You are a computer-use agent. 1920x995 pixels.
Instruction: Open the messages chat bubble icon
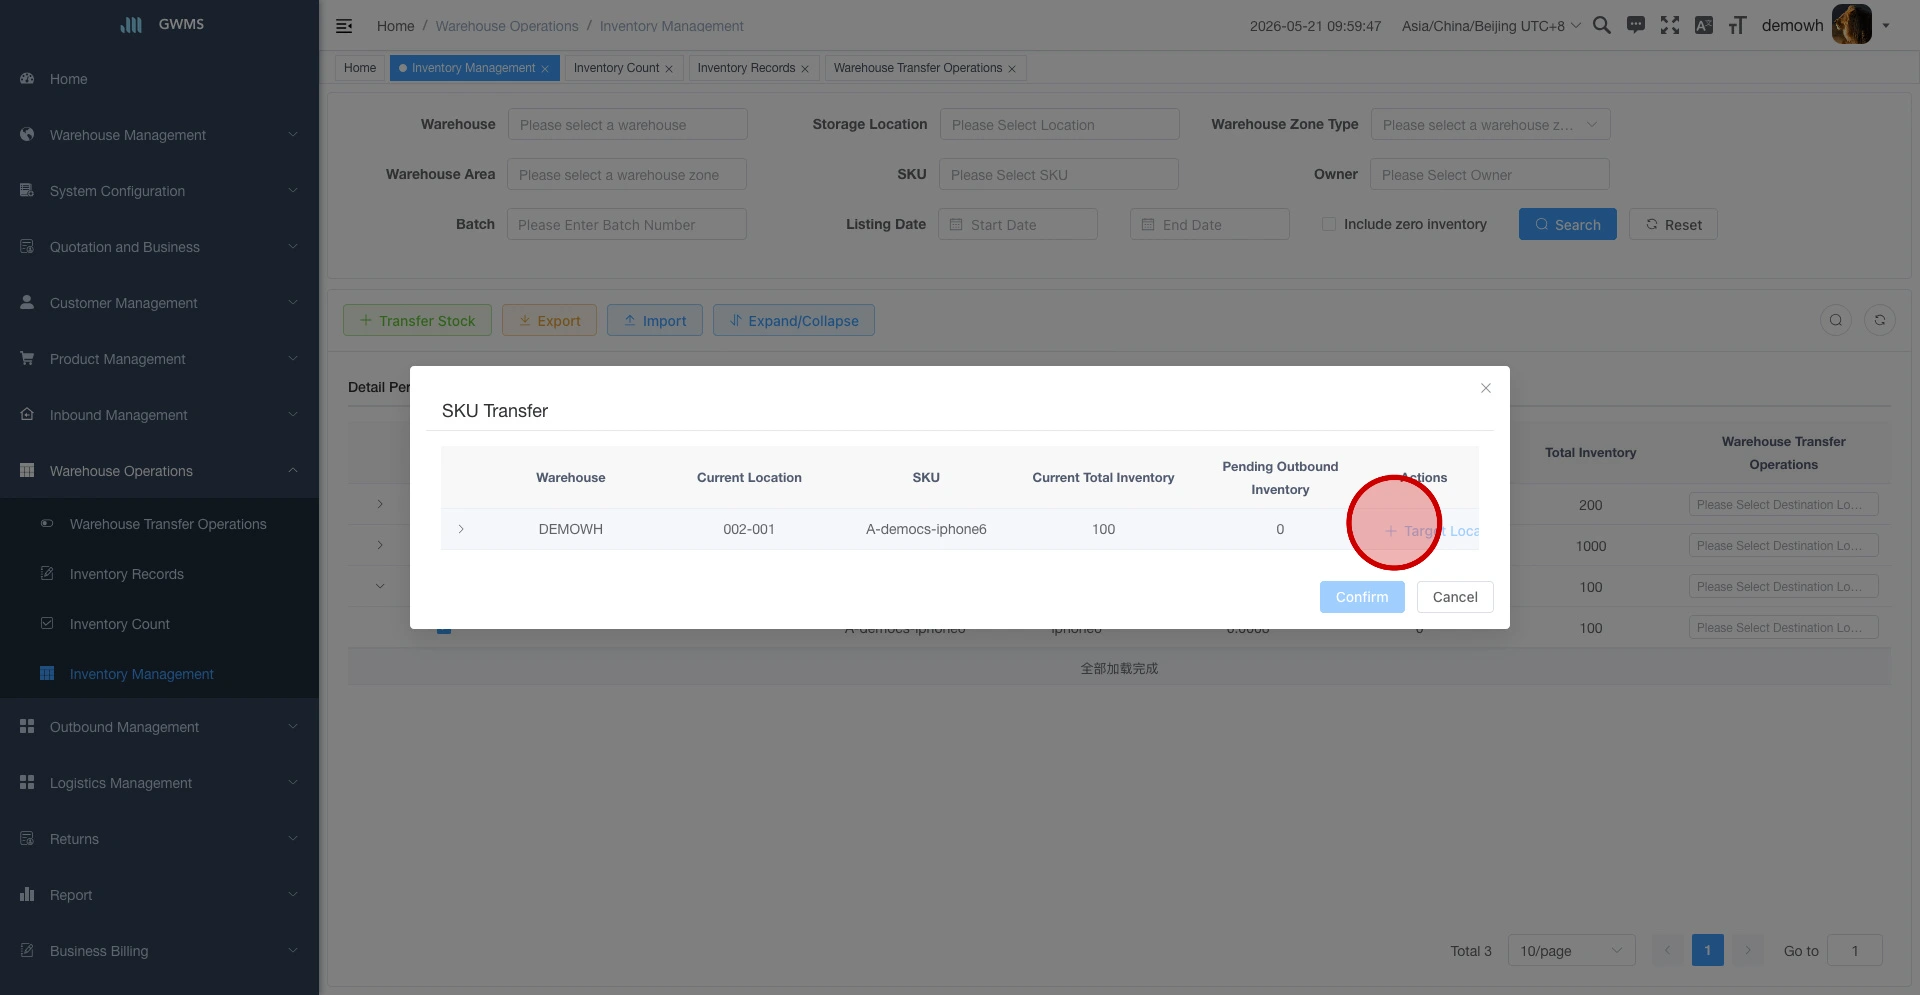(1636, 25)
